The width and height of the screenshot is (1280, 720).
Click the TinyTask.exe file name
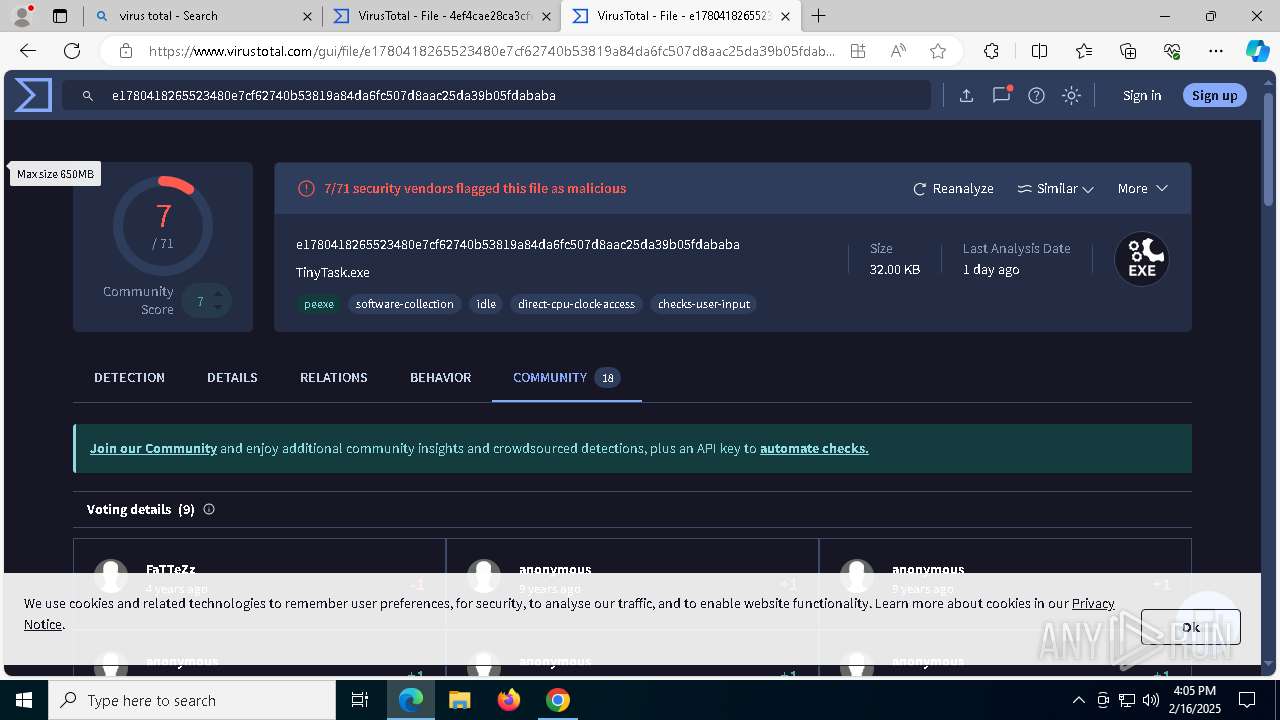coord(333,272)
